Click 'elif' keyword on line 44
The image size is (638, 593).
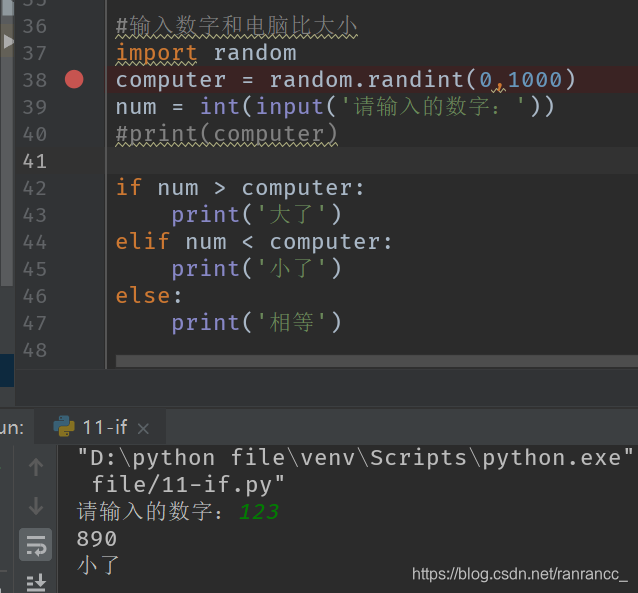tap(142, 241)
